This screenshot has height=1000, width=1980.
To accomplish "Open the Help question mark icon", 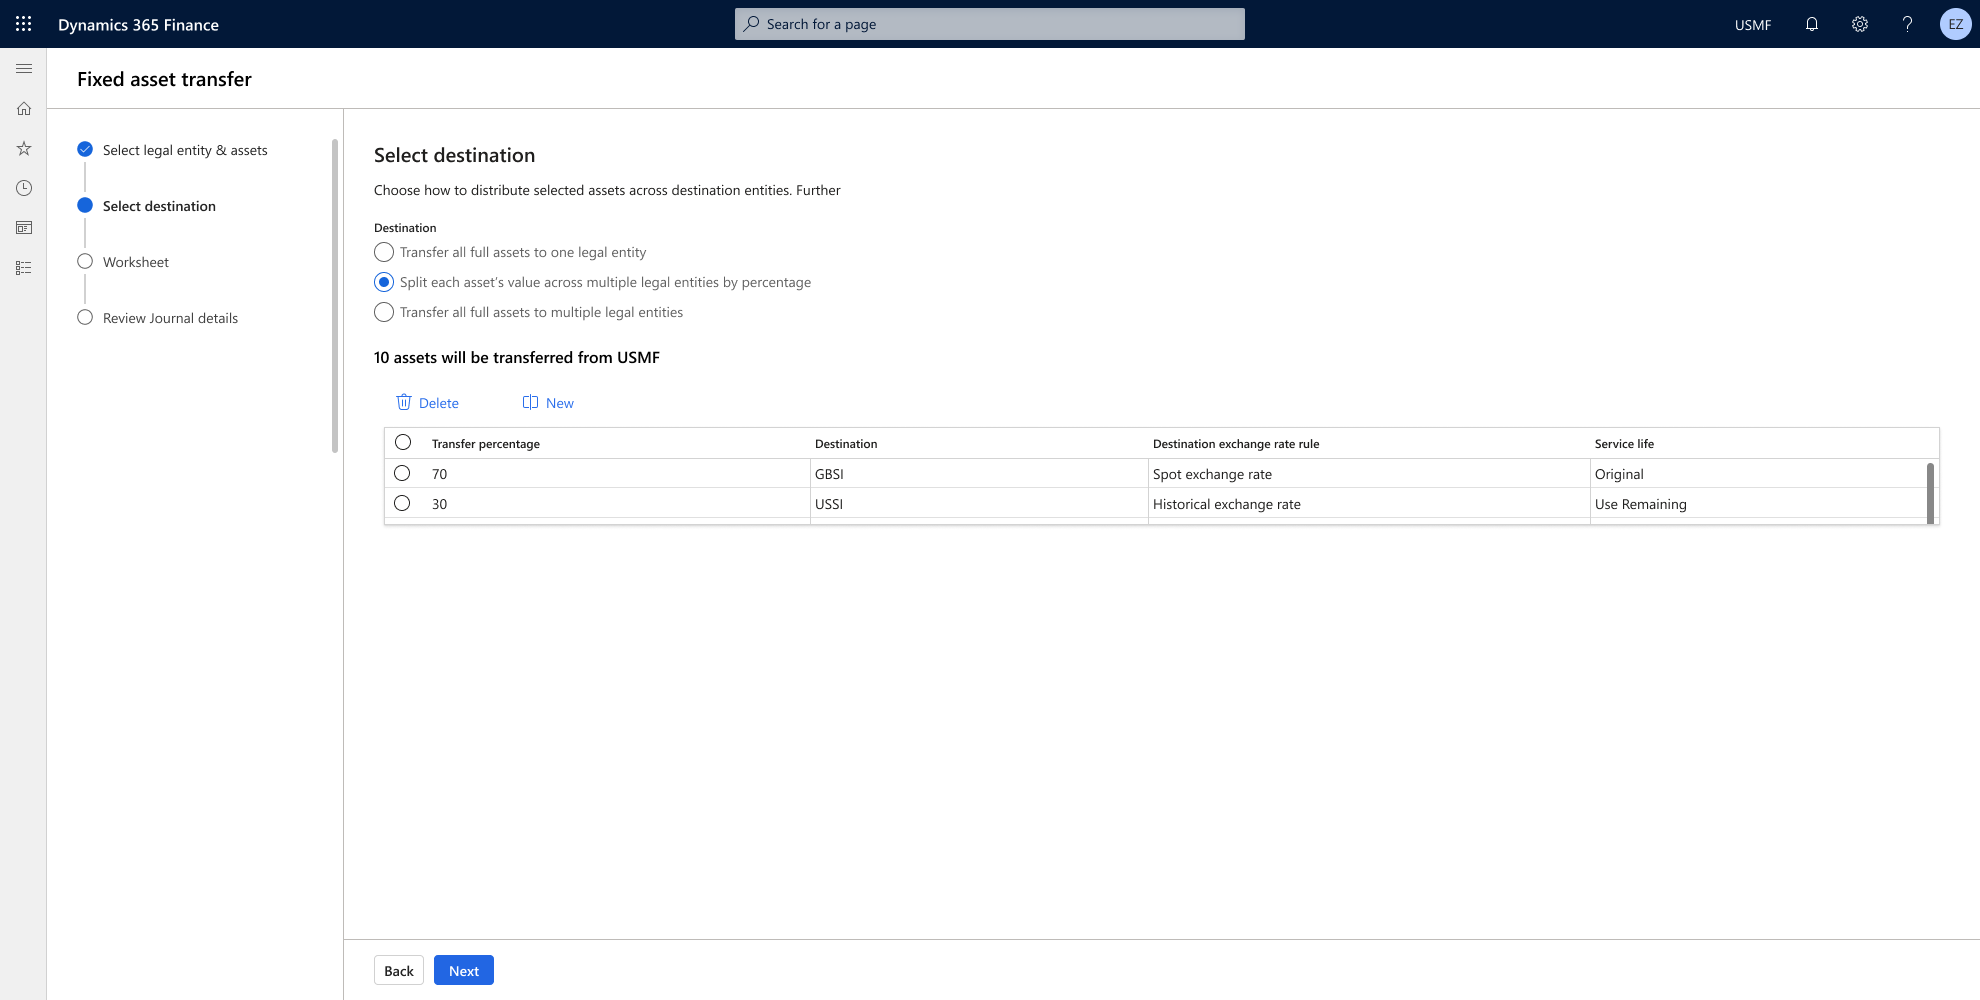I will click(x=1907, y=23).
